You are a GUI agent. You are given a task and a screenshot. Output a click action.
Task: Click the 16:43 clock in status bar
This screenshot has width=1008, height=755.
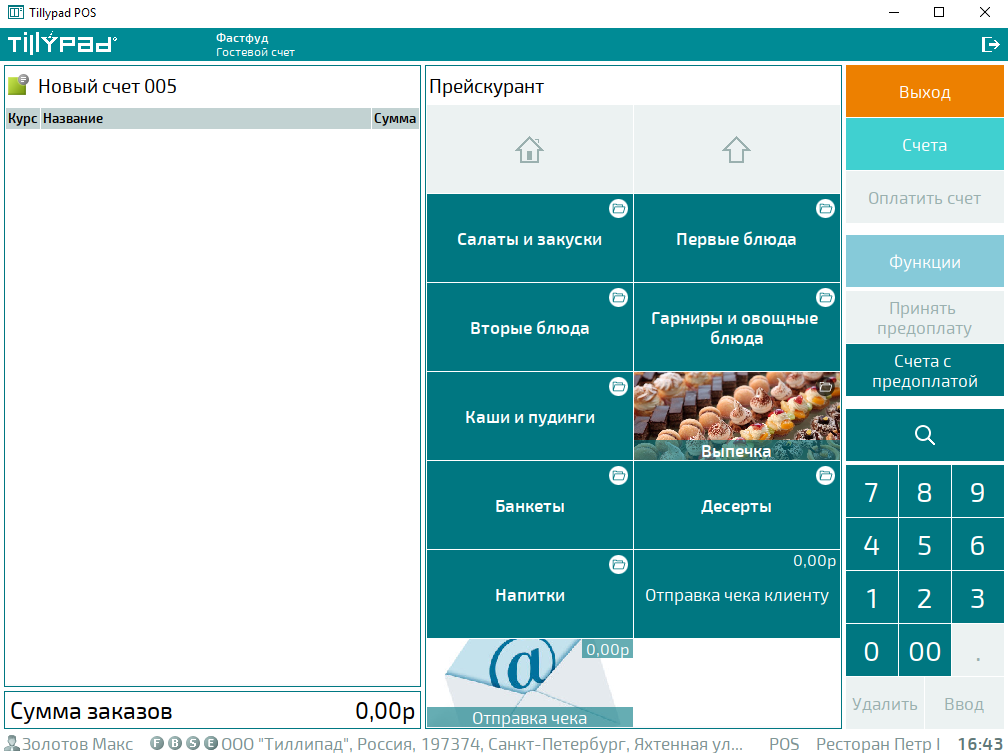coord(980,744)
